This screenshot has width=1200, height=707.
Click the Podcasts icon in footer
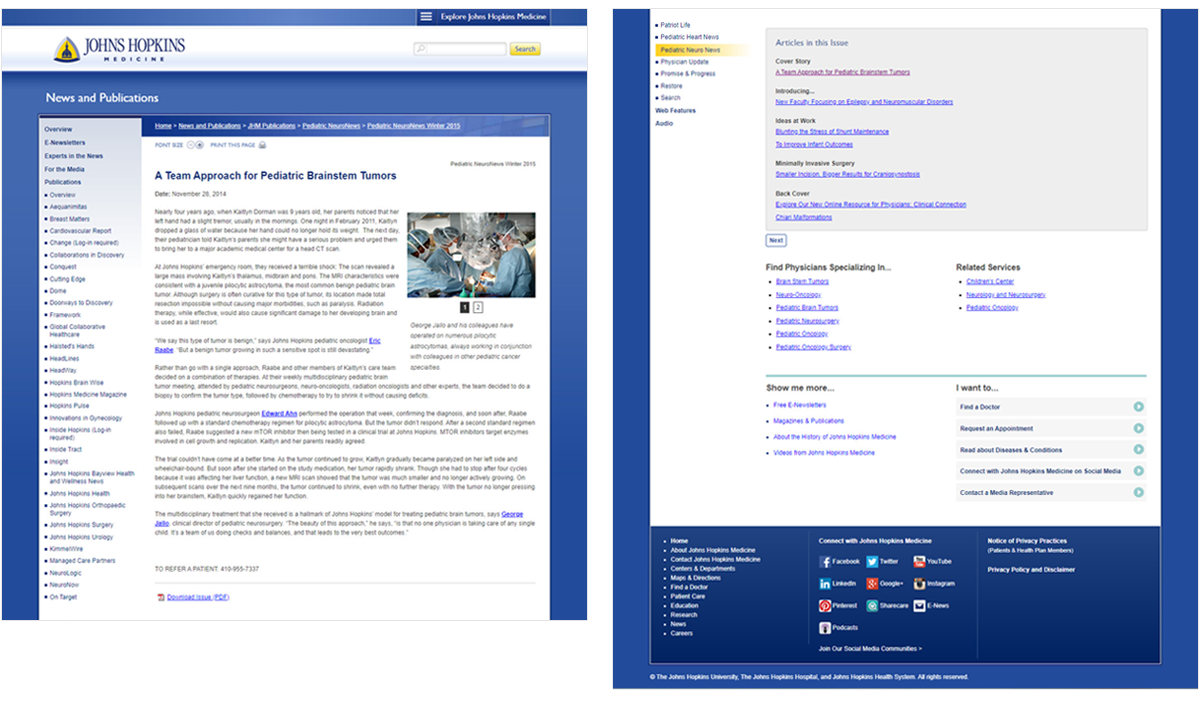pos(825,628)
